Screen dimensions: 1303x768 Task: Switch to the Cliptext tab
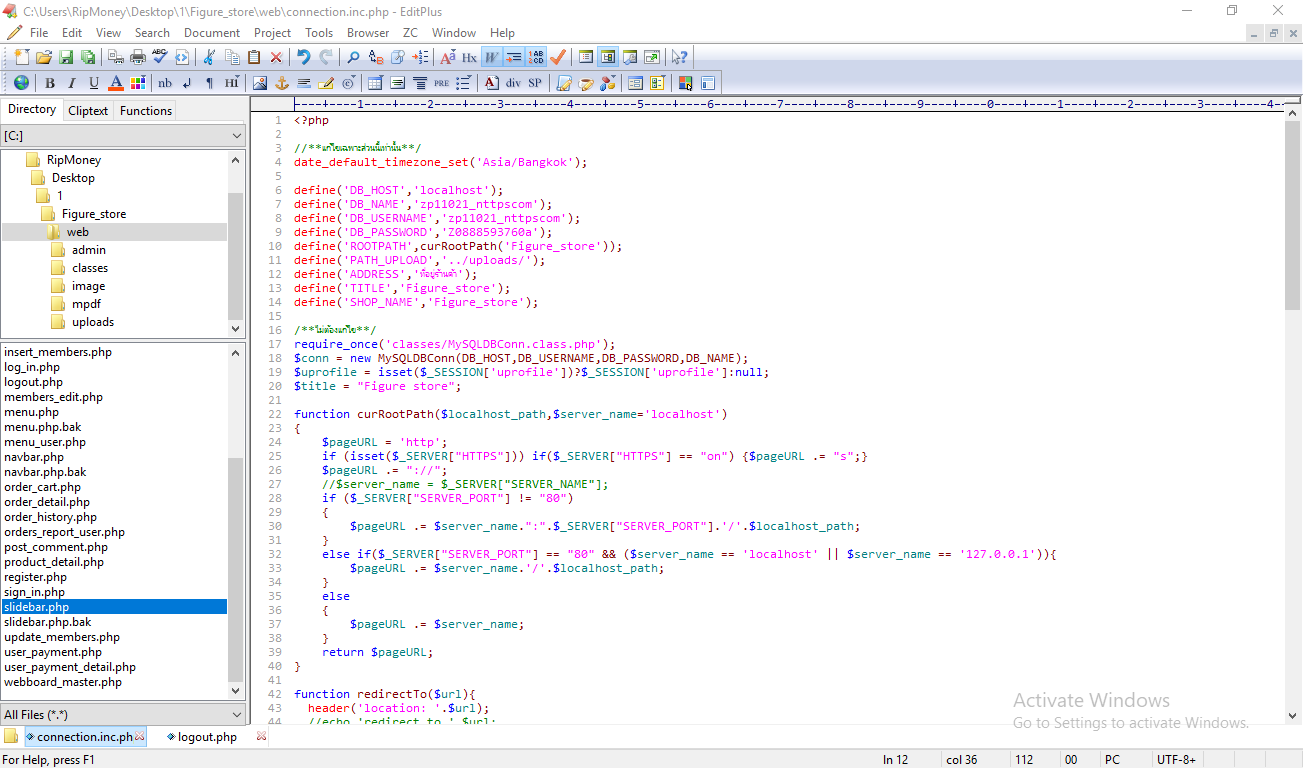(x=88, y=111)
